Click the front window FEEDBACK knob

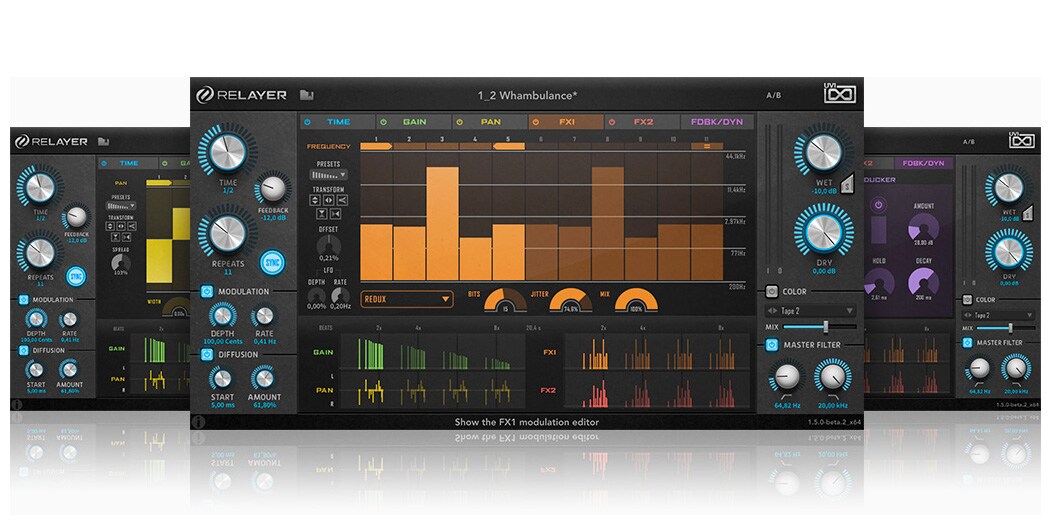[272, 189]
